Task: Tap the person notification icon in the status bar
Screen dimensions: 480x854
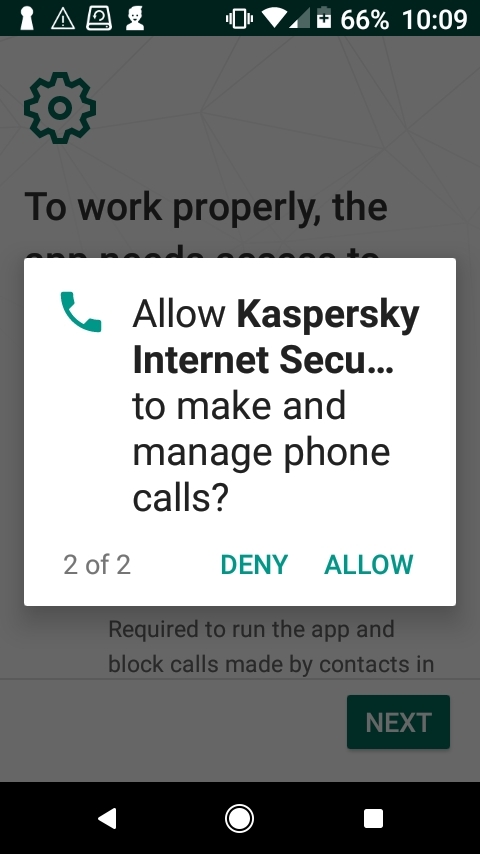Action: 135,19
